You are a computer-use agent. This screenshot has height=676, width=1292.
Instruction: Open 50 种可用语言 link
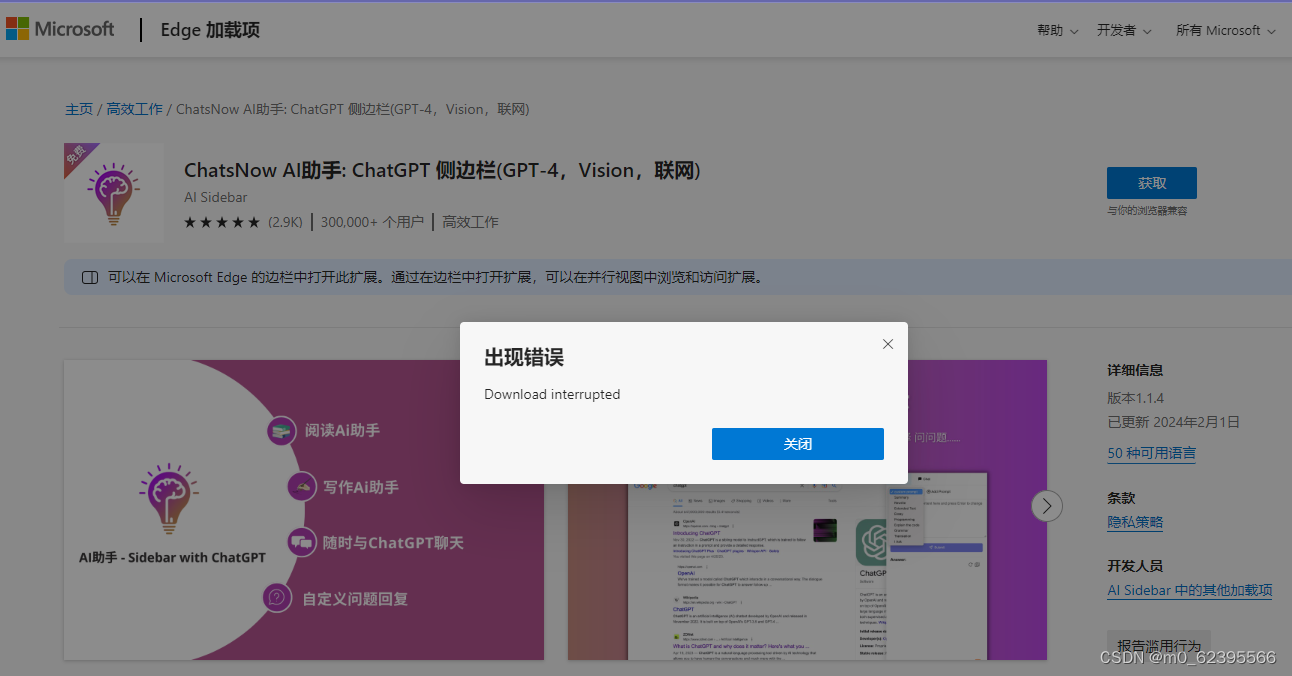pos(1151,453)
